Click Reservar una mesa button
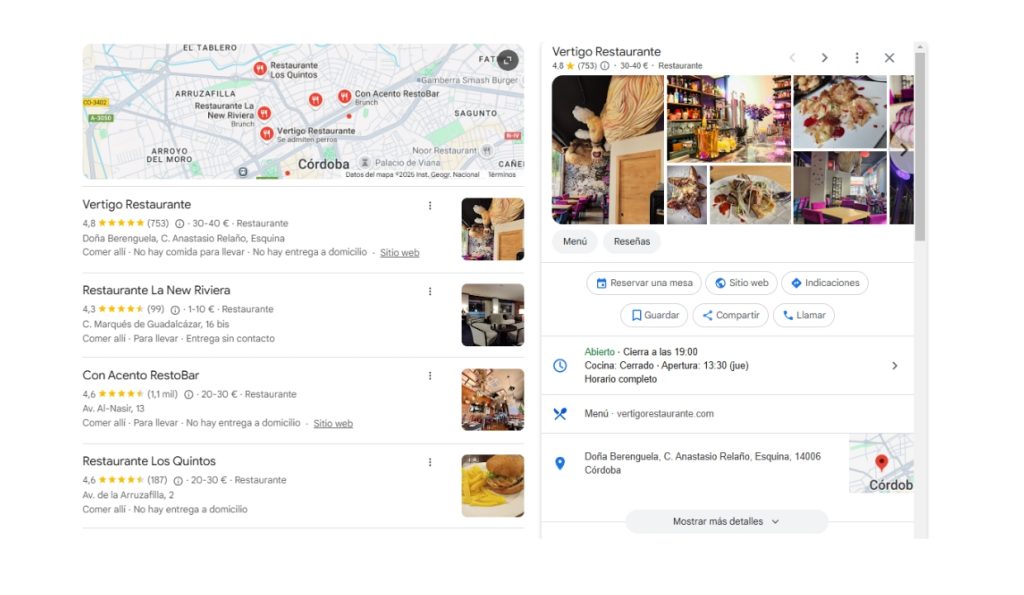The height and width of the screenshot is (595, 1024). tap(644, 283)
